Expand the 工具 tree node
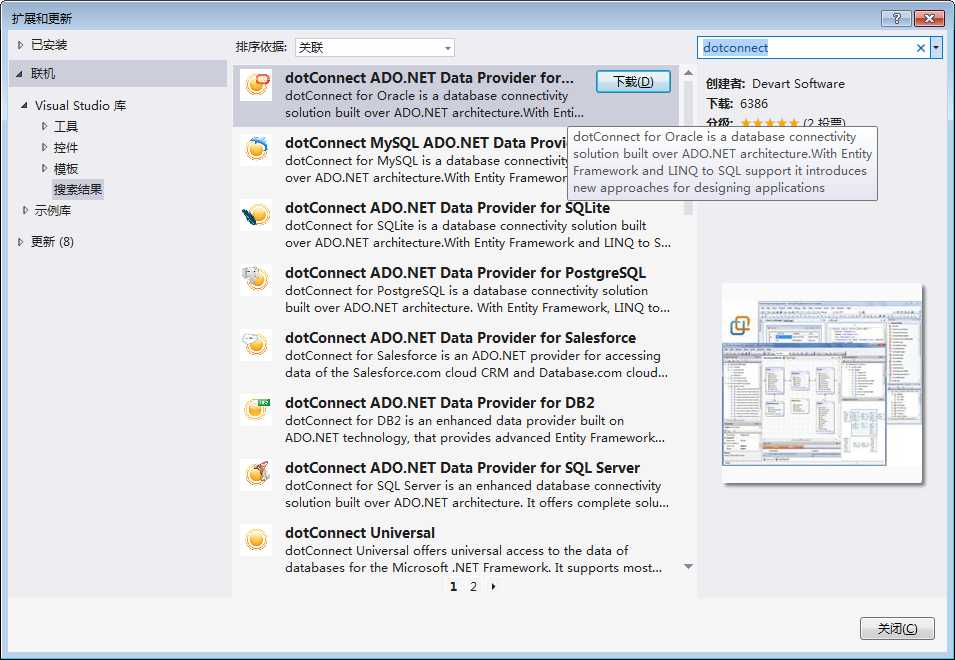955x660 pixels. pos(44,126)
